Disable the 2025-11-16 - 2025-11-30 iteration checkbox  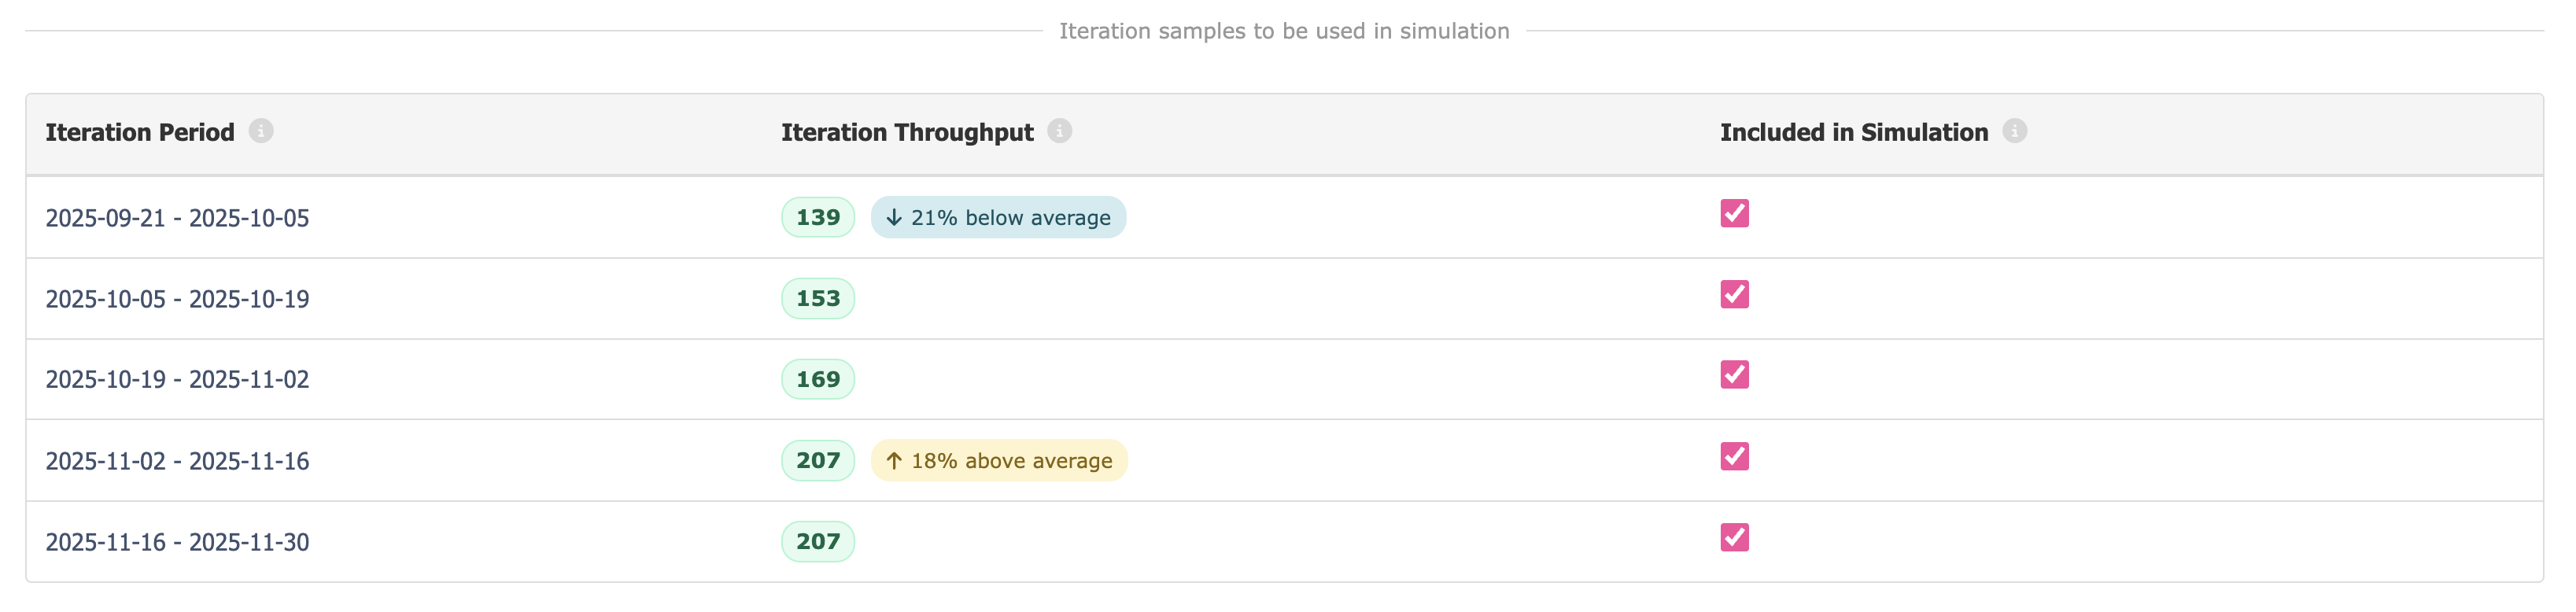click(x=1735, y=538)
